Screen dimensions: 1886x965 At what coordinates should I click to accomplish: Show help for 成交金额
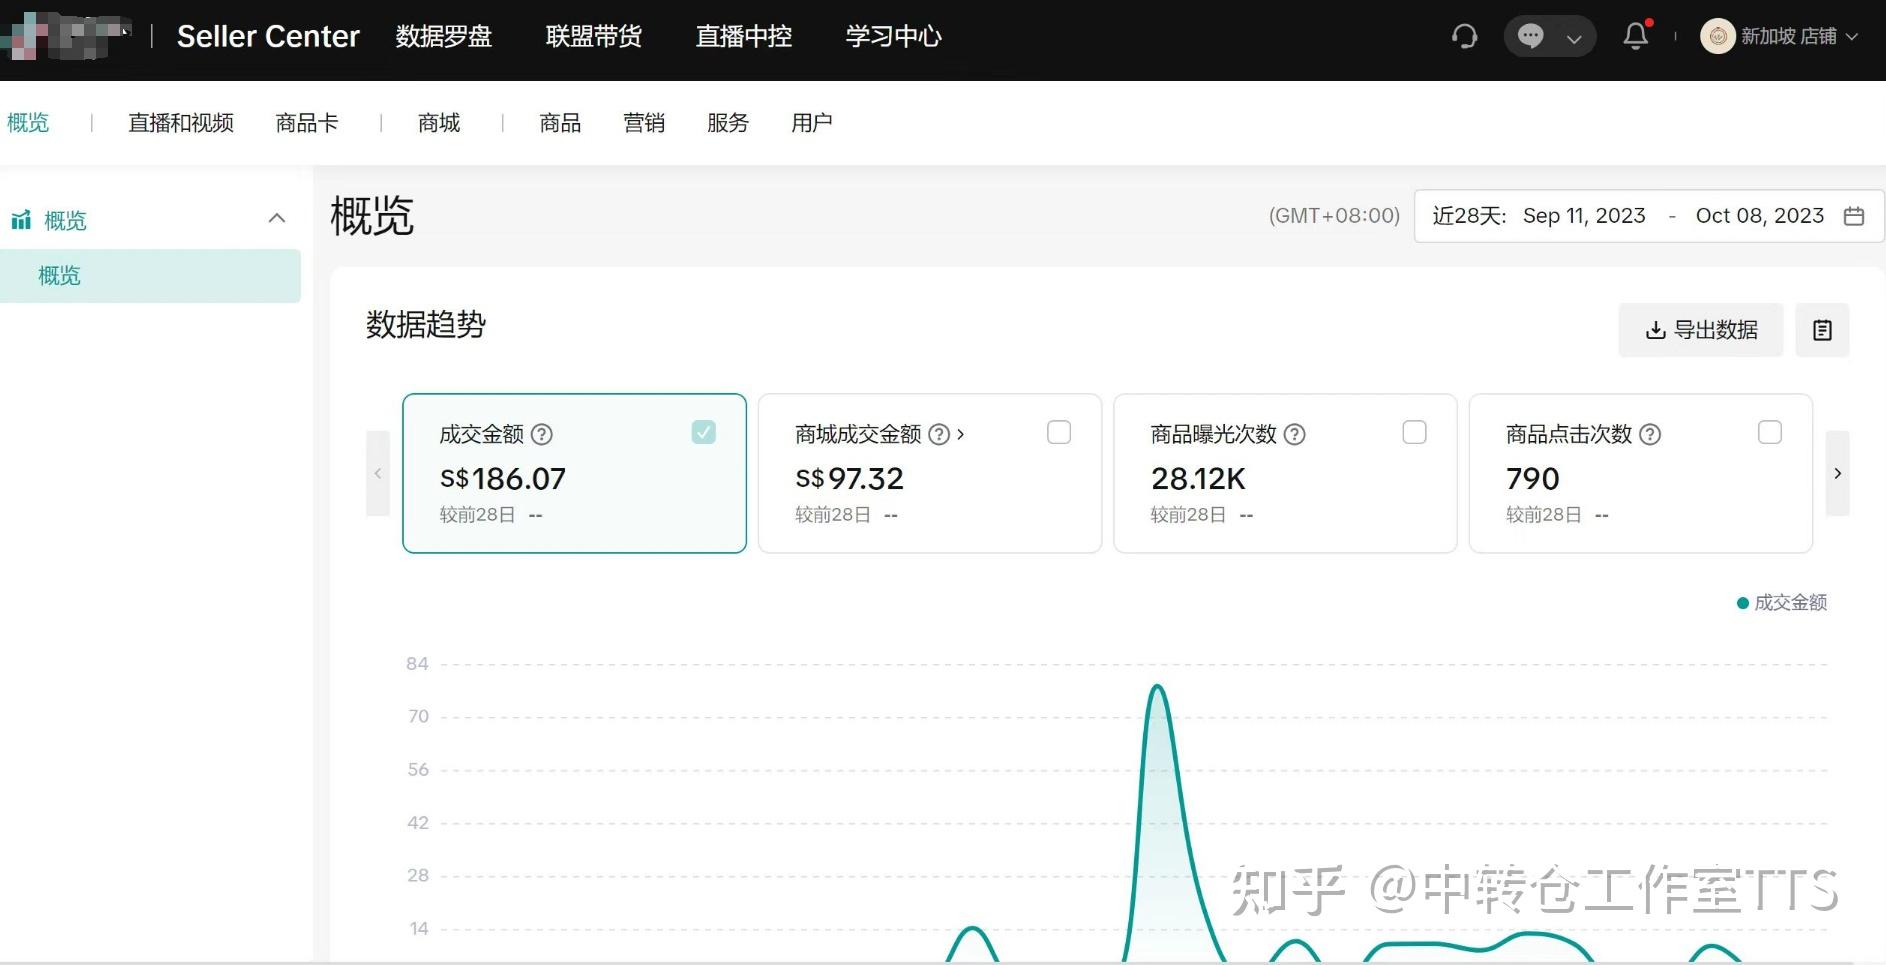pyautogui.click(x=542, y=434)
